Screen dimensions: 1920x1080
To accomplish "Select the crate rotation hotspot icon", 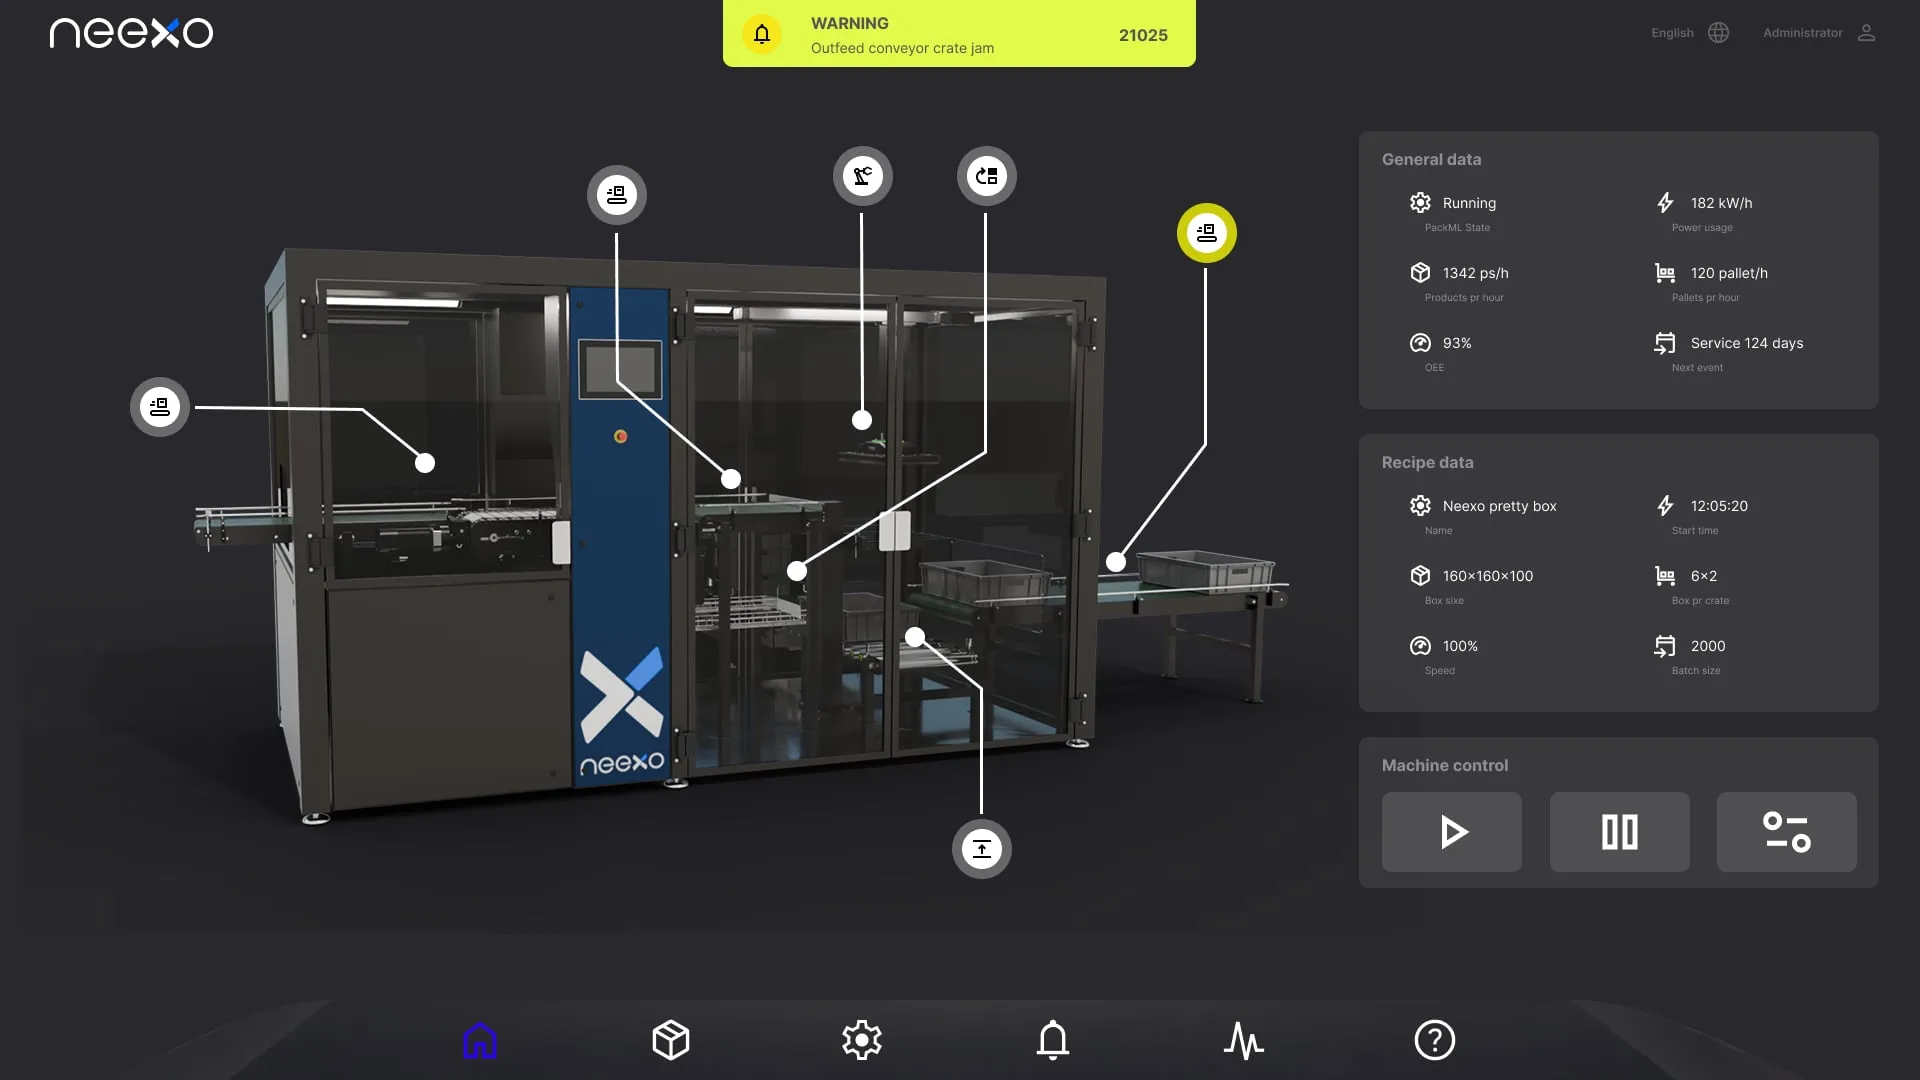I will click(987, 176).
